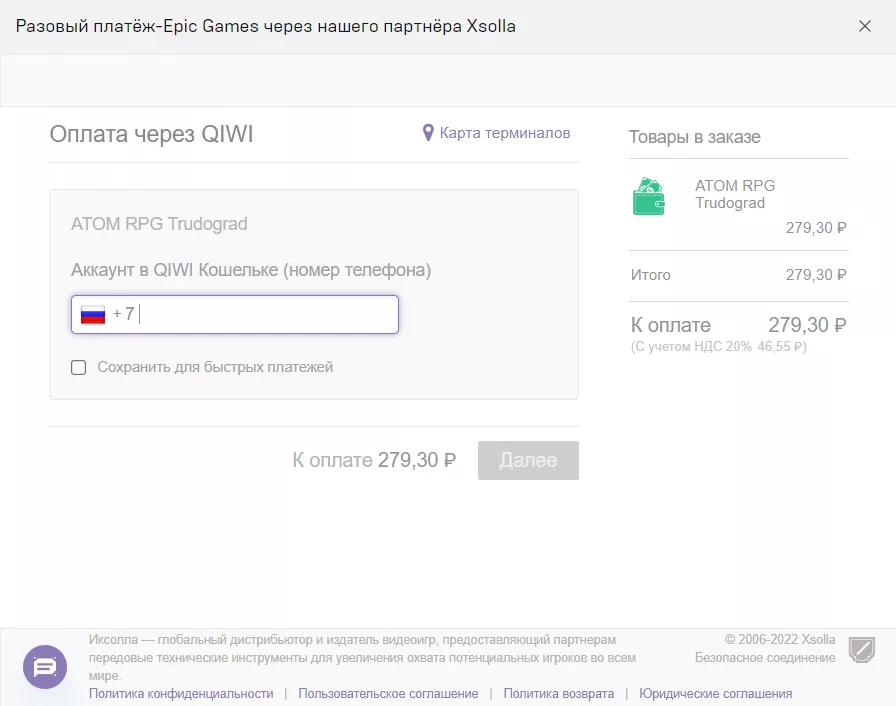
Task: Click the Далее button
Action: click(528, 460)
